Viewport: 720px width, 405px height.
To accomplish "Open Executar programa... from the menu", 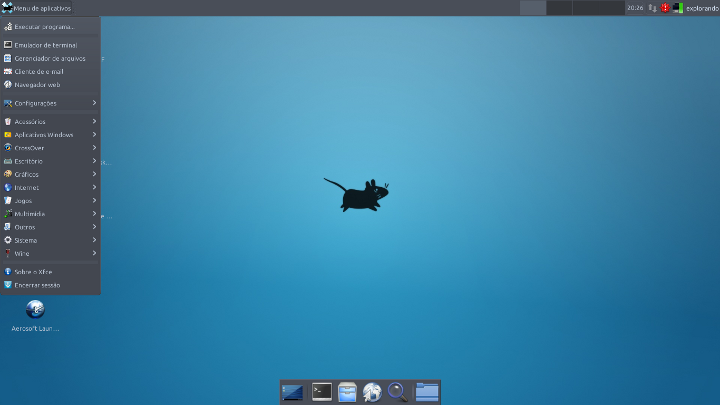I will [x=51, y=27].
